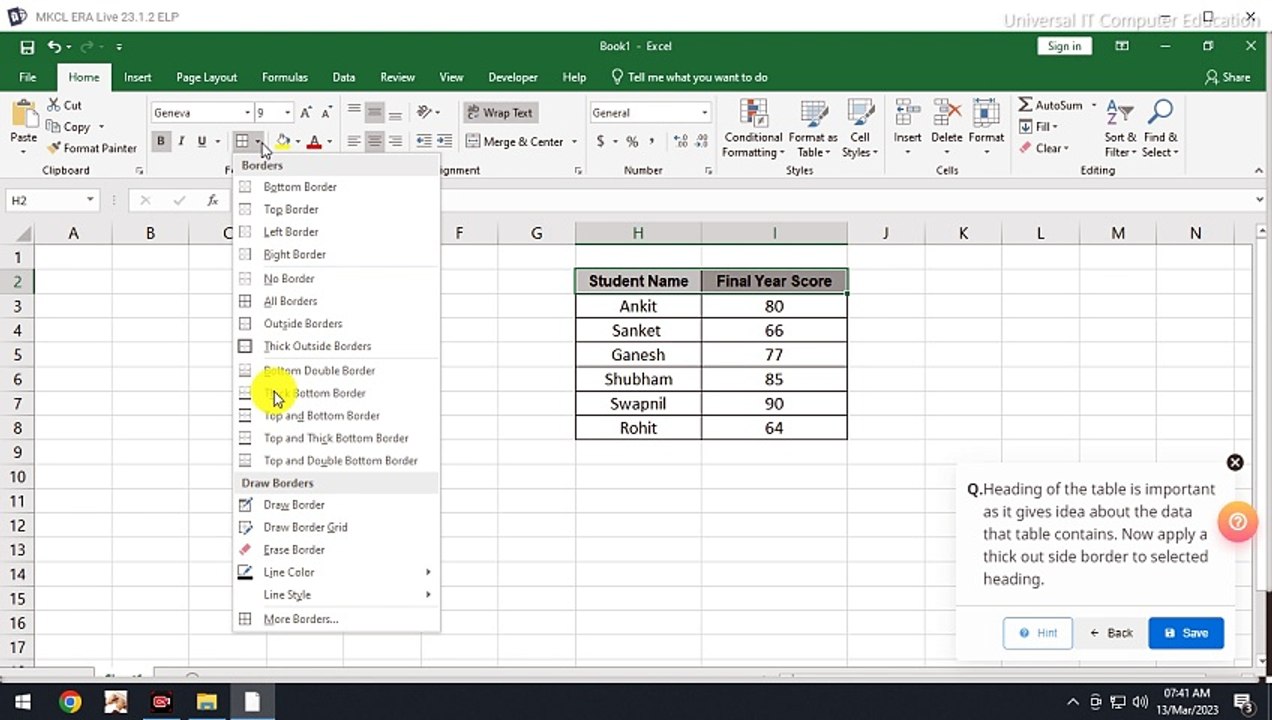Click column H header
This screenshot has height=720, width=1272.
(x=638, y=233)
